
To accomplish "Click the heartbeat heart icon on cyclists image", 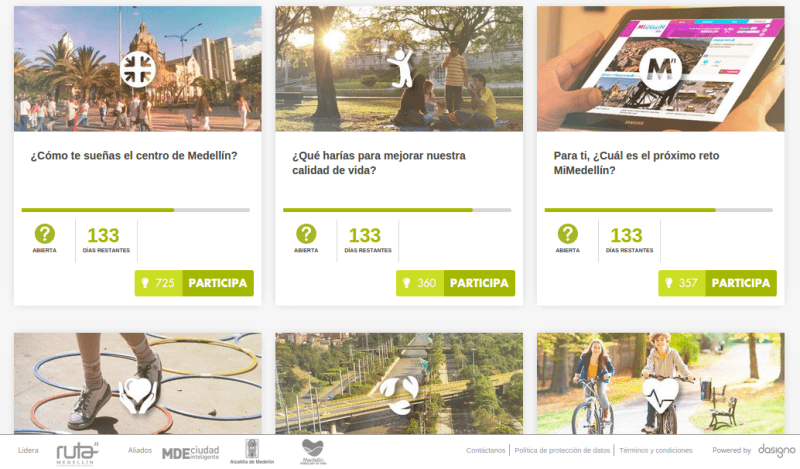I will (661, 396).
